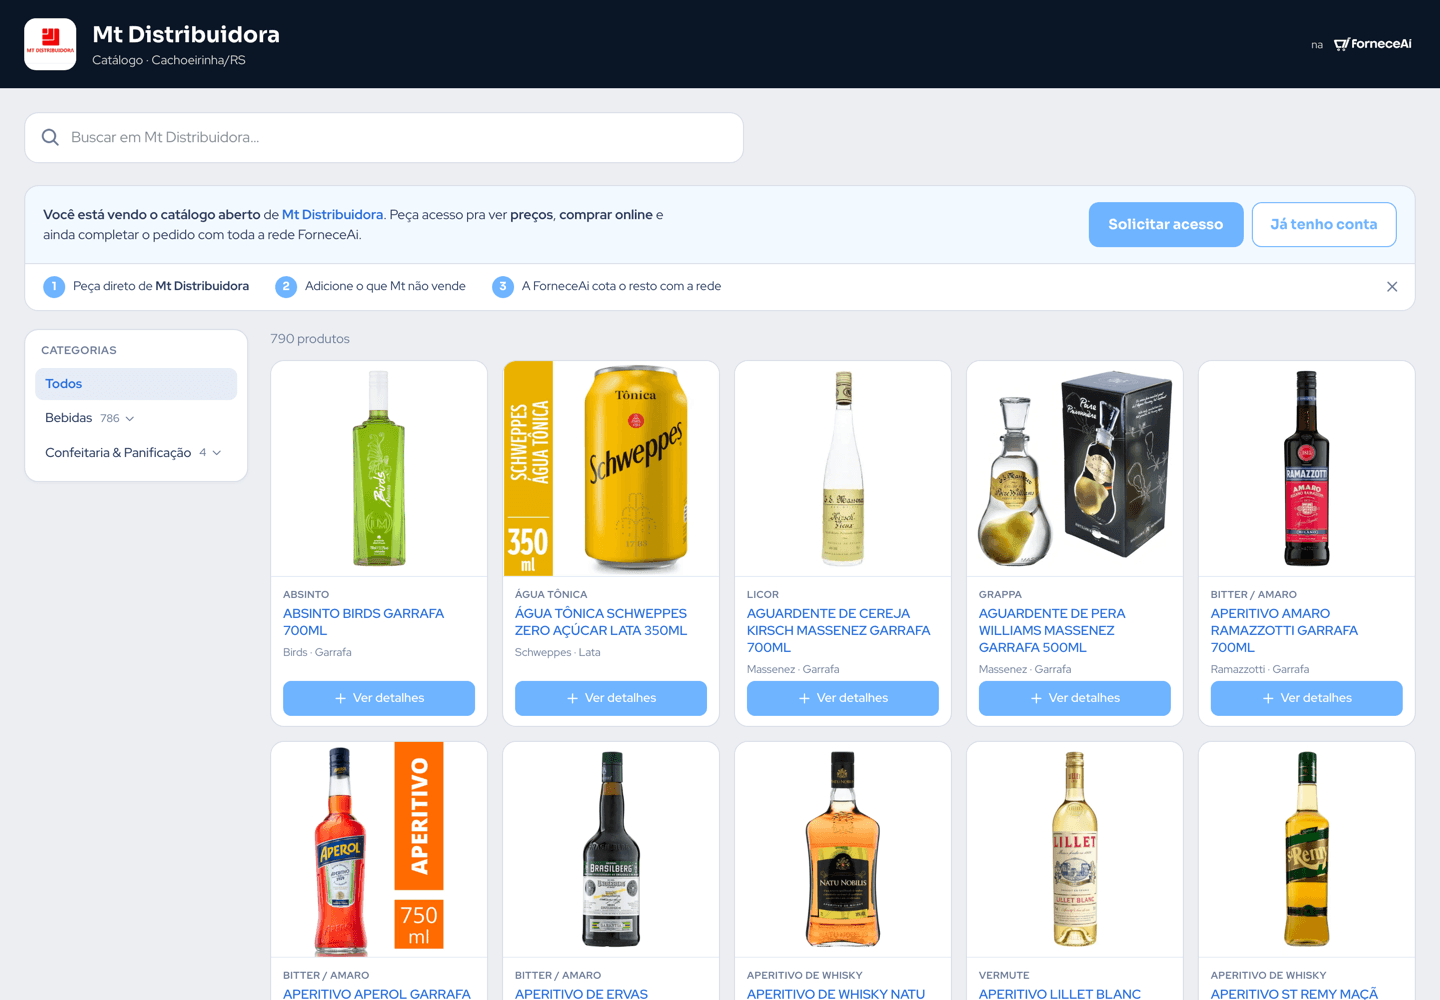Viewport: 1440px width, 1000px height.
Task: Open the Natu Nobilis whisky bottle image
Action: (843, 850)
